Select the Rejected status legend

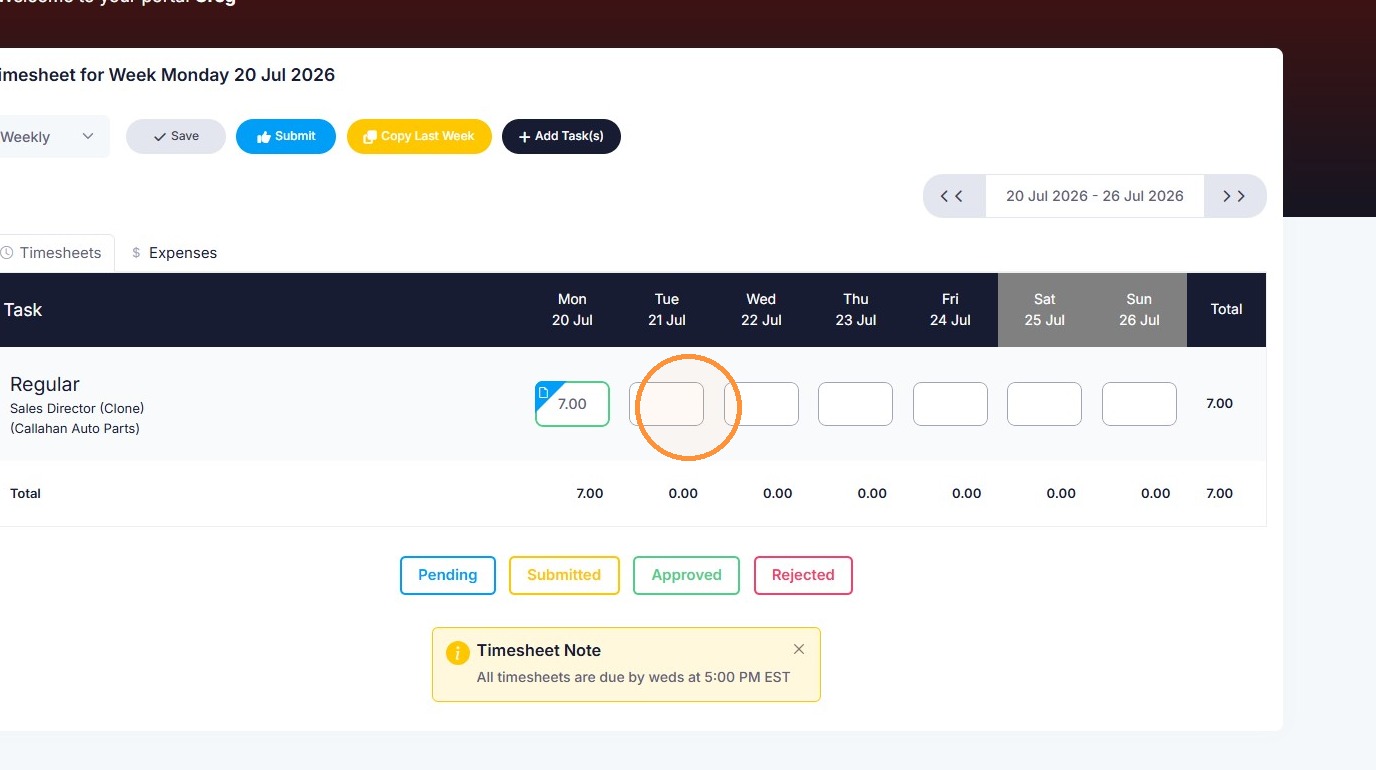tap(803, 575)
